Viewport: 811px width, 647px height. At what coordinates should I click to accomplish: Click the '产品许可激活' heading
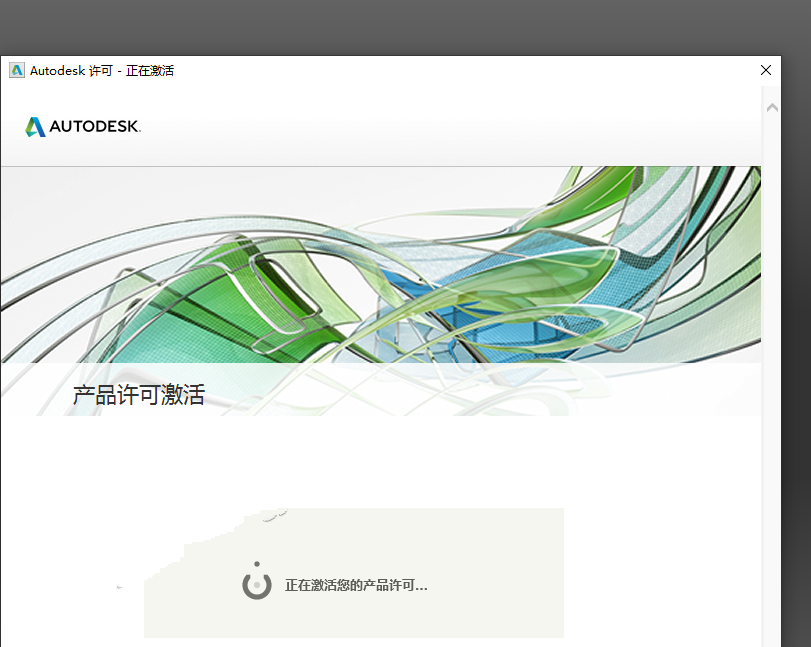[139, 395]
